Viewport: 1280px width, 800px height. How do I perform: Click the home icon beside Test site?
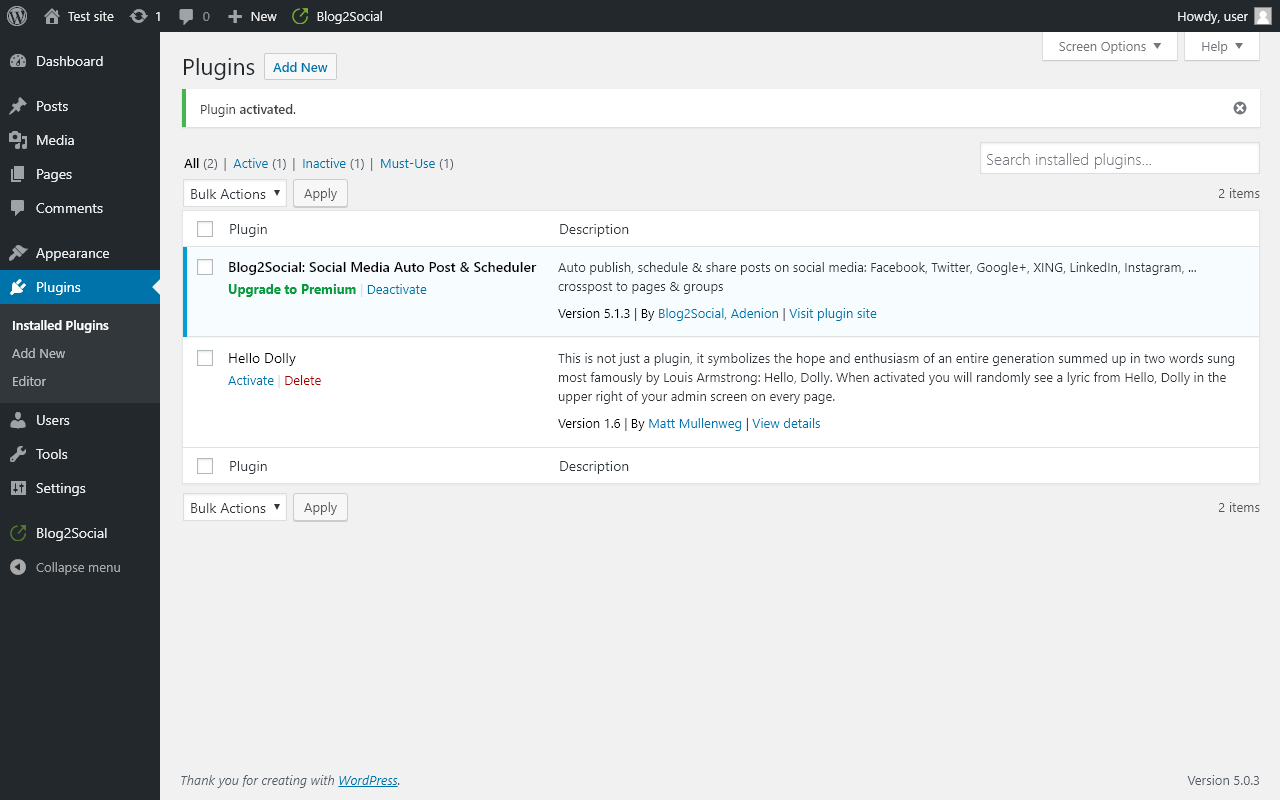[x=52, y=16]
